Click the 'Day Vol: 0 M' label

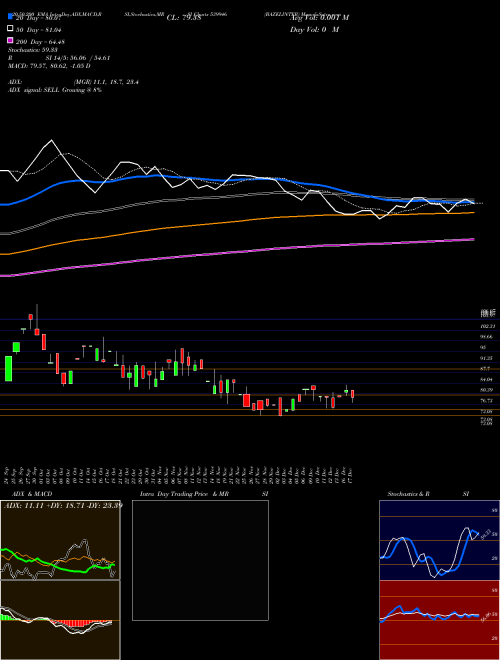point(314,29)
